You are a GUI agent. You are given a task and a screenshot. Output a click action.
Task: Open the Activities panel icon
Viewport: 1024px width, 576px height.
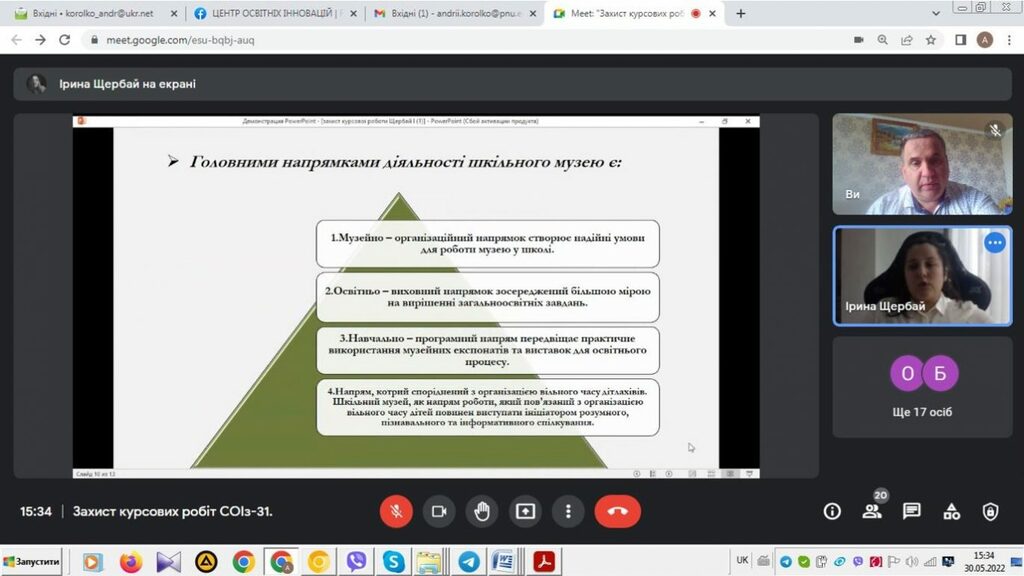point(951,511)
